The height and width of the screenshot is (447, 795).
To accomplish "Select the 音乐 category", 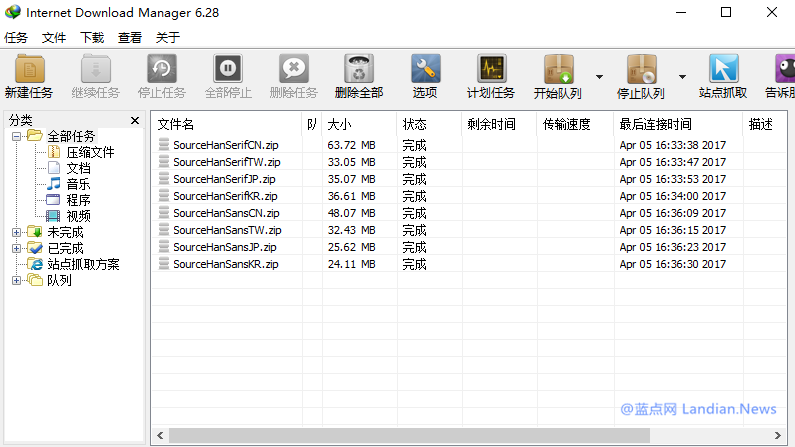I will (78, 184).
